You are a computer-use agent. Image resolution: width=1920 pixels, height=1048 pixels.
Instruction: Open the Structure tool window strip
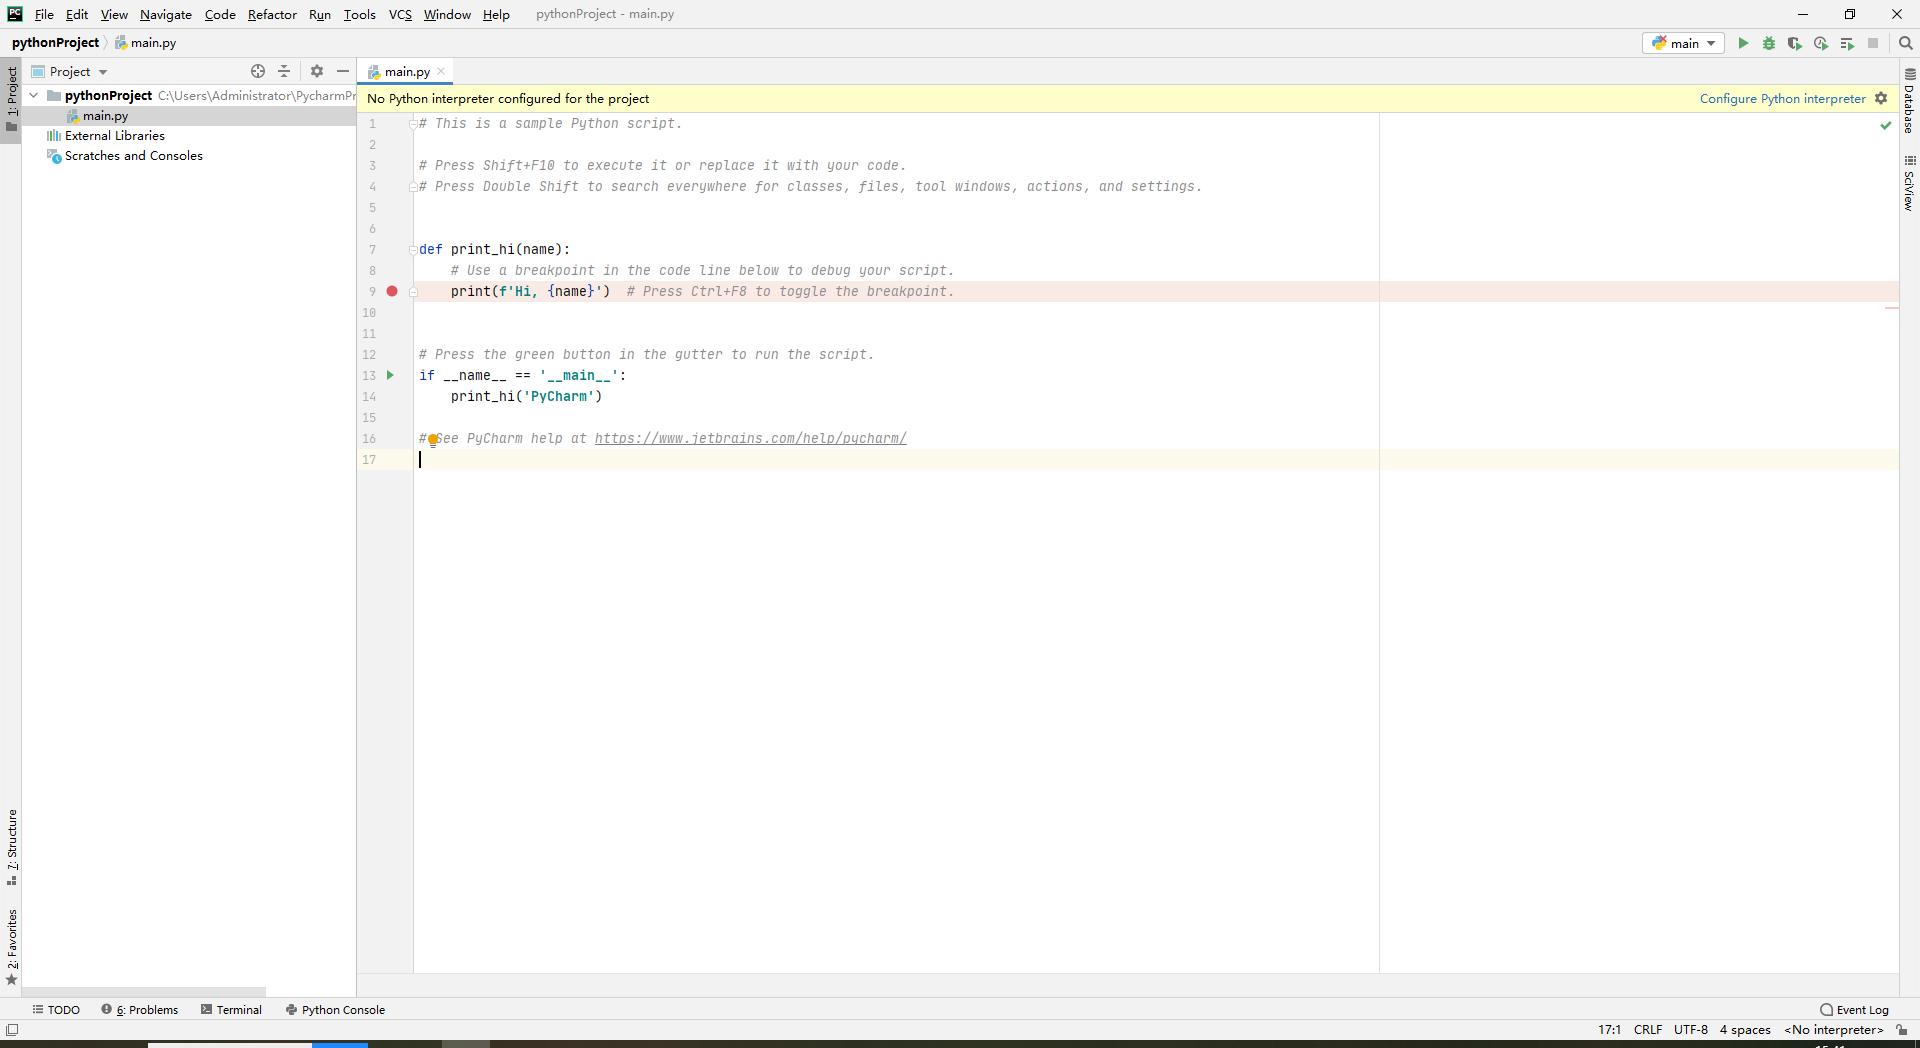coord(12,847)
